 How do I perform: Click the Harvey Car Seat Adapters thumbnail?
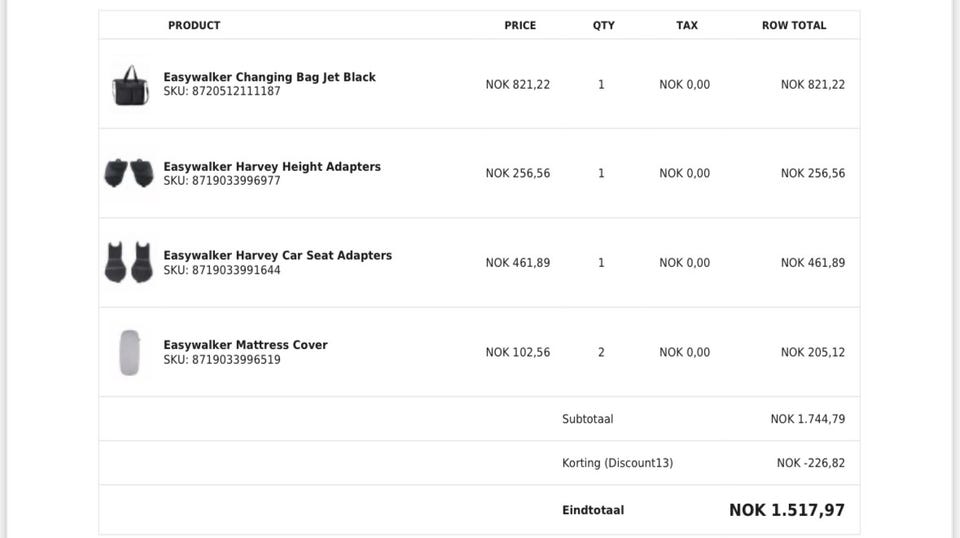(129, 262)
